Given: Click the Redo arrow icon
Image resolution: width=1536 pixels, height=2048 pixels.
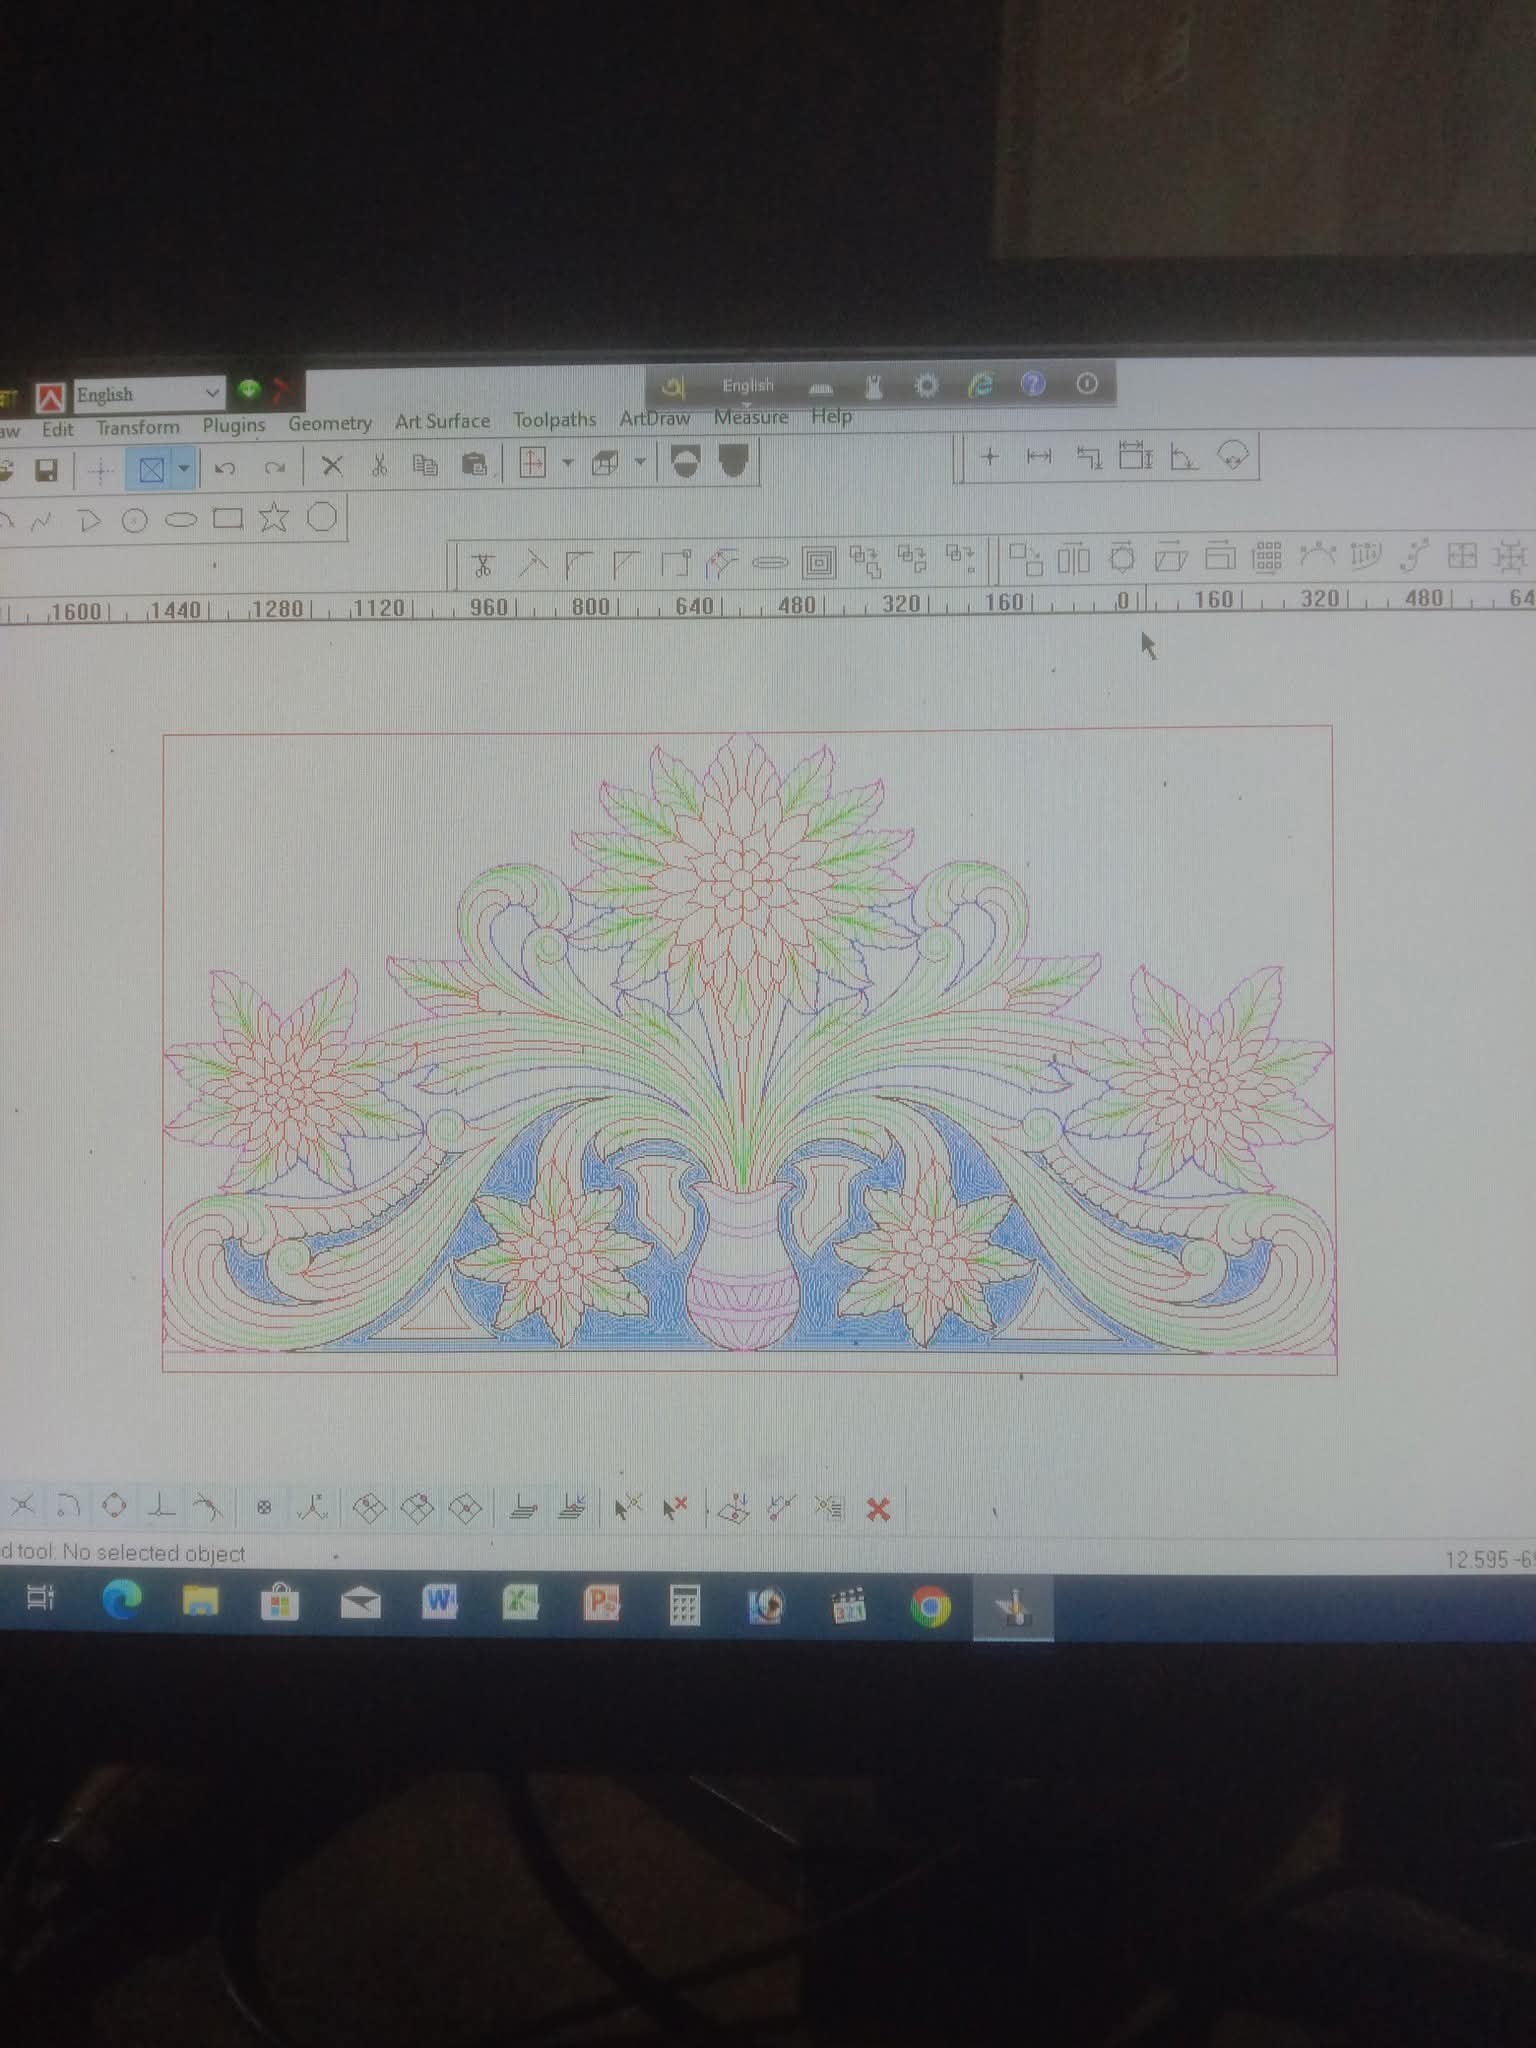Looking at the screenshot, I should point(275,466).
